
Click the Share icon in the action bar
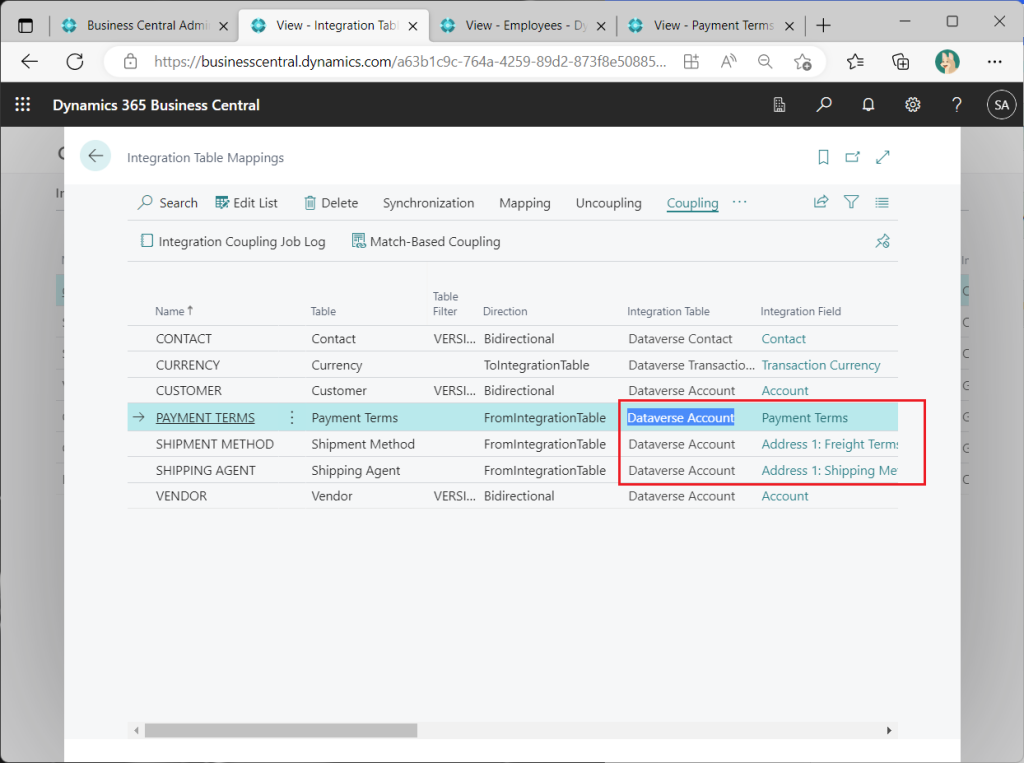click(821, 202)
